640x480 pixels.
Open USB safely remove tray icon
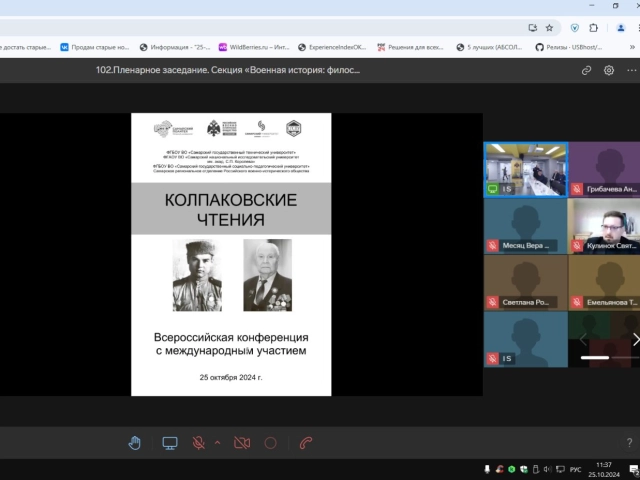[536, 469]
